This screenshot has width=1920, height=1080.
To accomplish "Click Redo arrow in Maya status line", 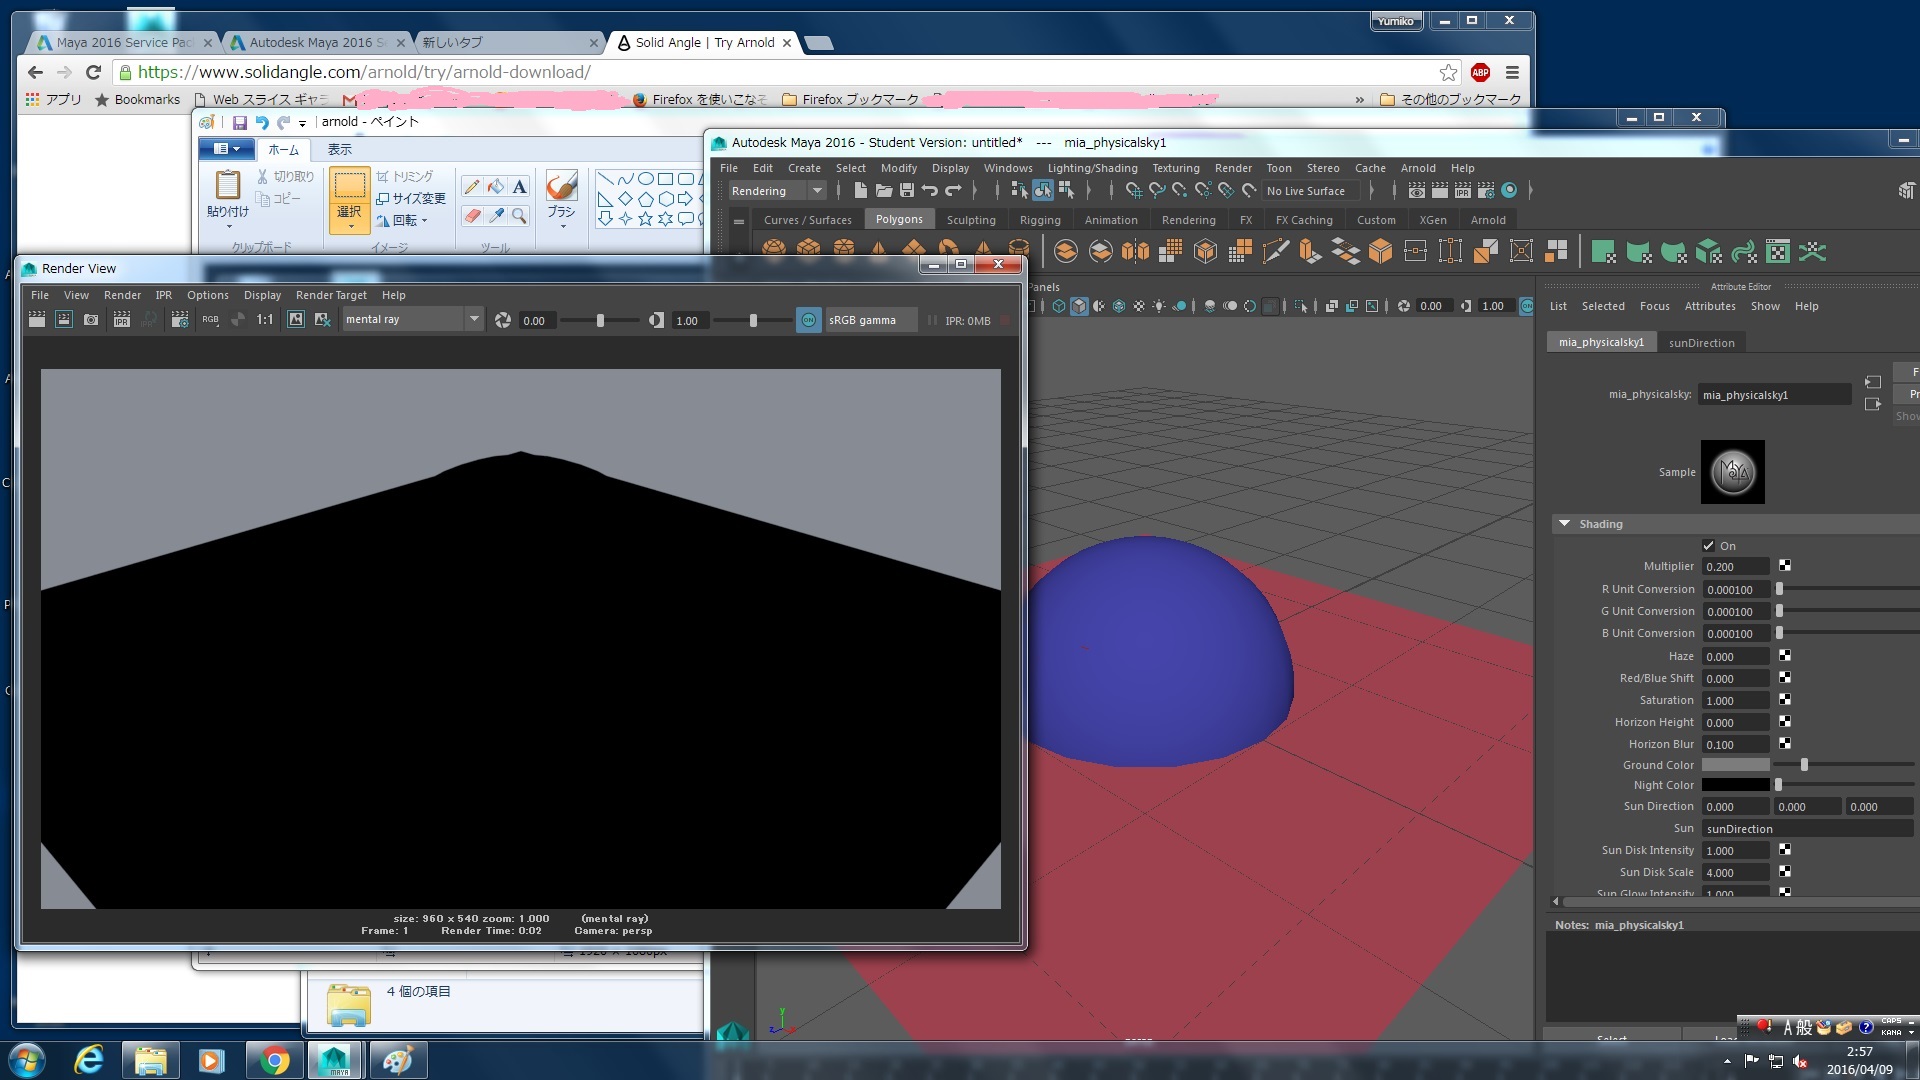I will coord(953,190).
